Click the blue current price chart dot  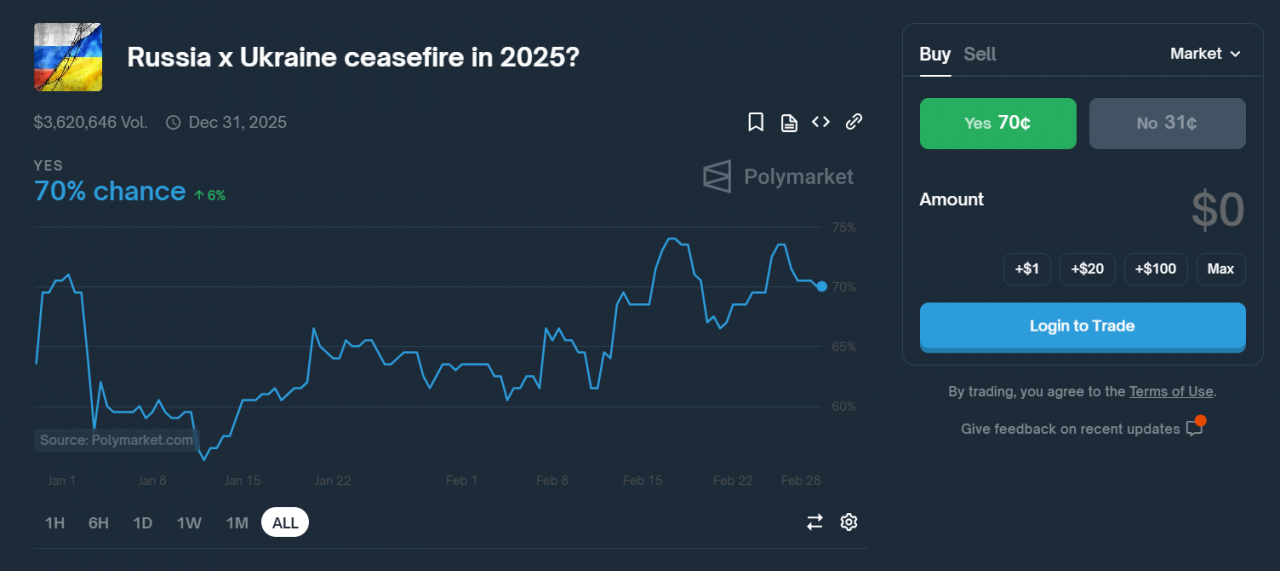click(x=822, y=286)
